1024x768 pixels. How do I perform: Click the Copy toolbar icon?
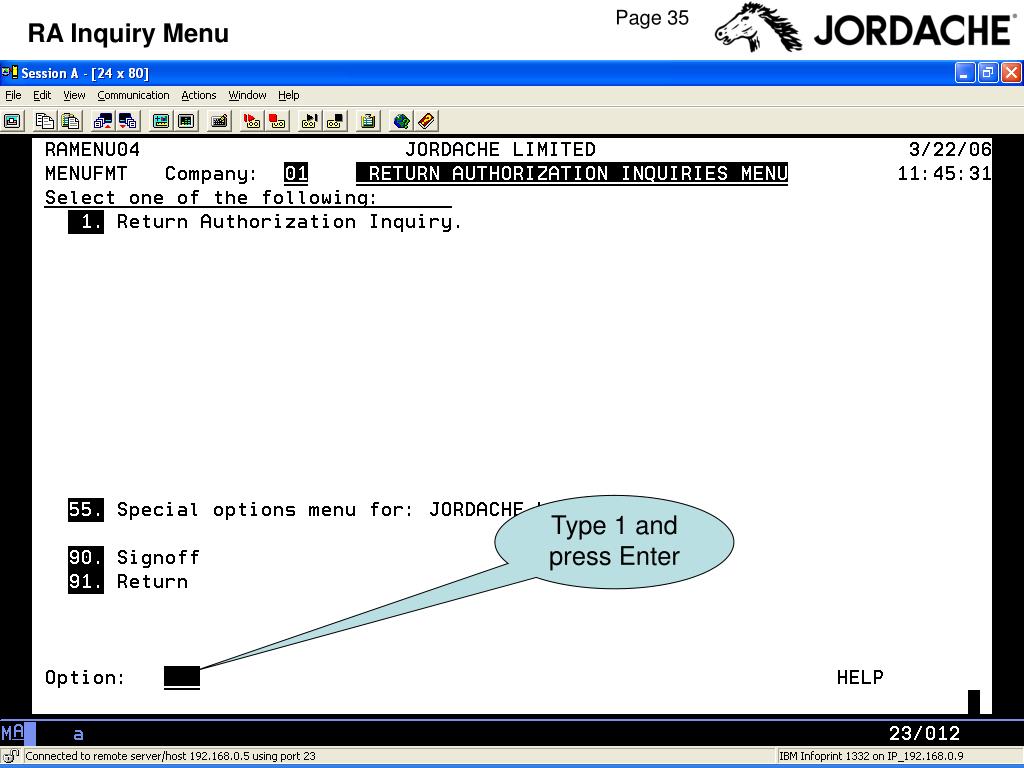click(x=44, y=121)
